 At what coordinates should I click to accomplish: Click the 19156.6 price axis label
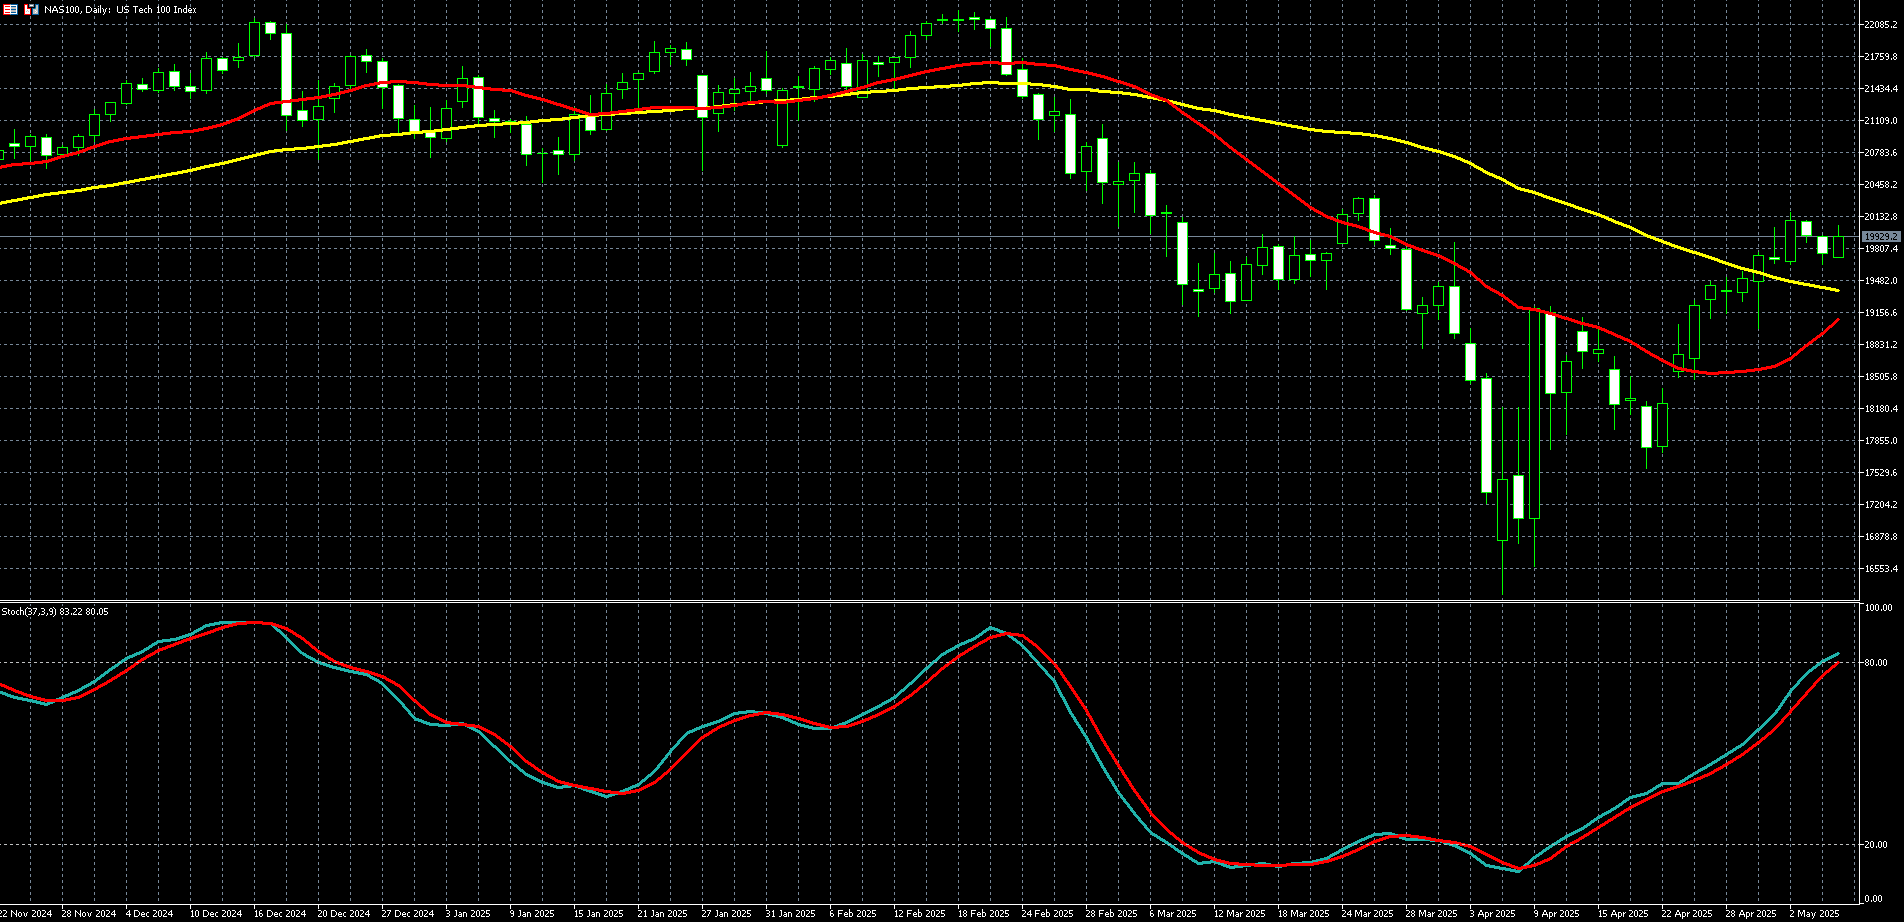click(x=1880, y=313)
